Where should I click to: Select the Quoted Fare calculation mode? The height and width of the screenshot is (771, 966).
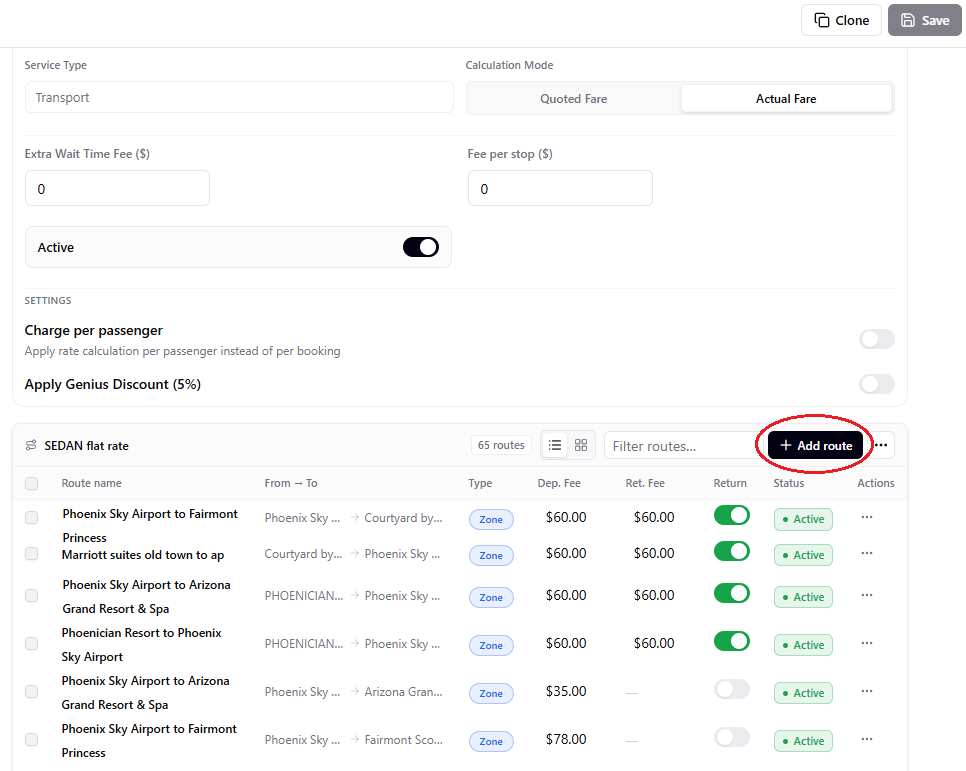574,99
